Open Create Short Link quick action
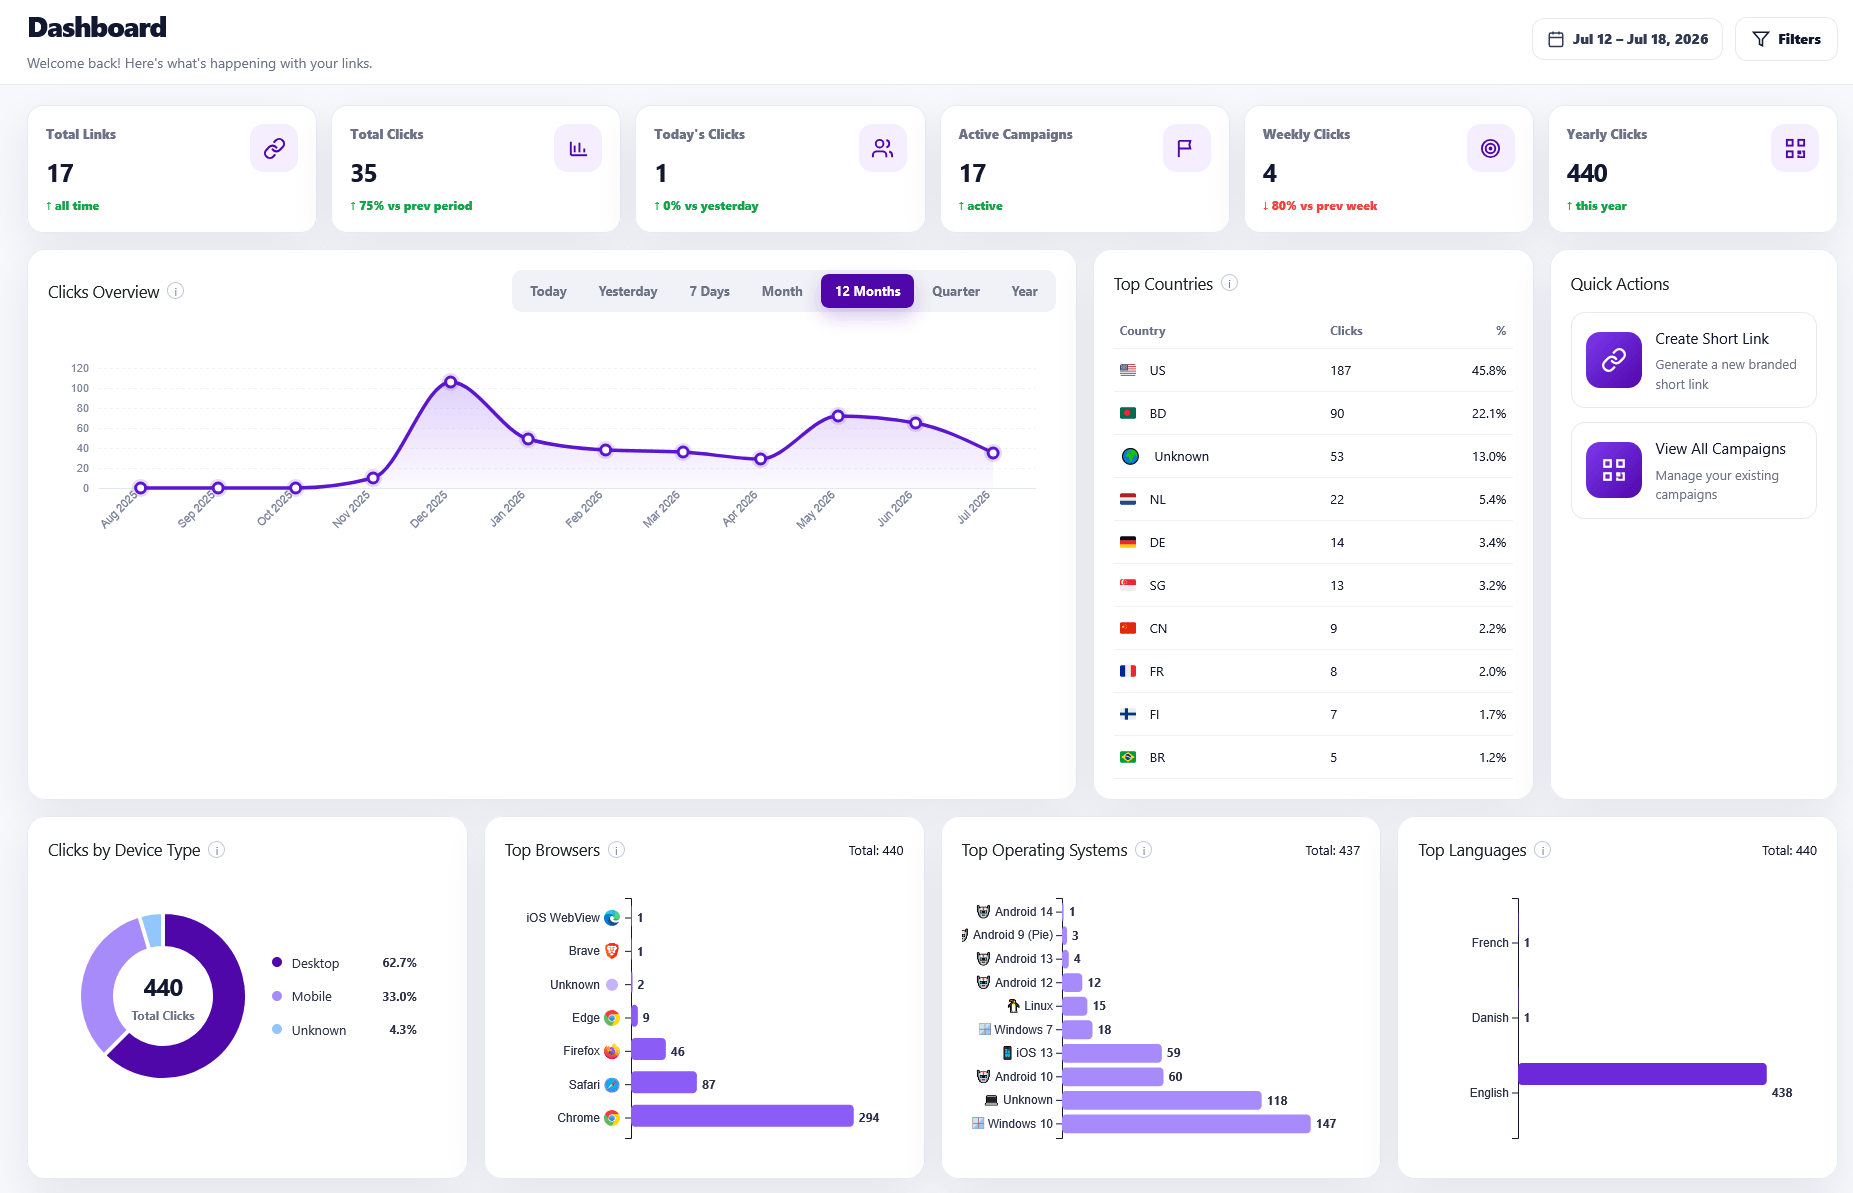Viewport: 1853px width, 1193px height. [1693, 360]
